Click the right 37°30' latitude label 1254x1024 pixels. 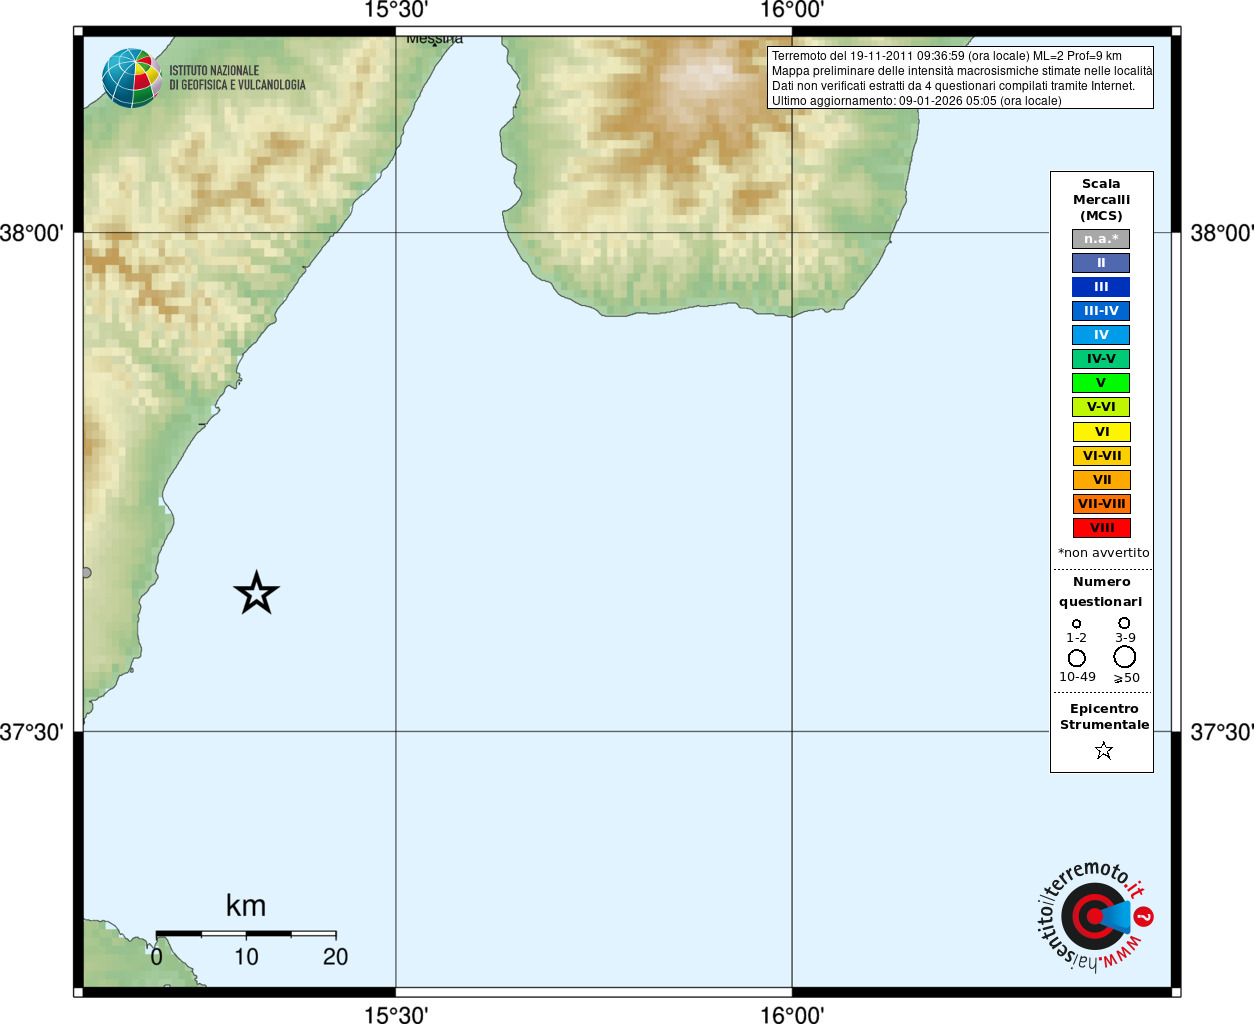[x=1222, y=732]
